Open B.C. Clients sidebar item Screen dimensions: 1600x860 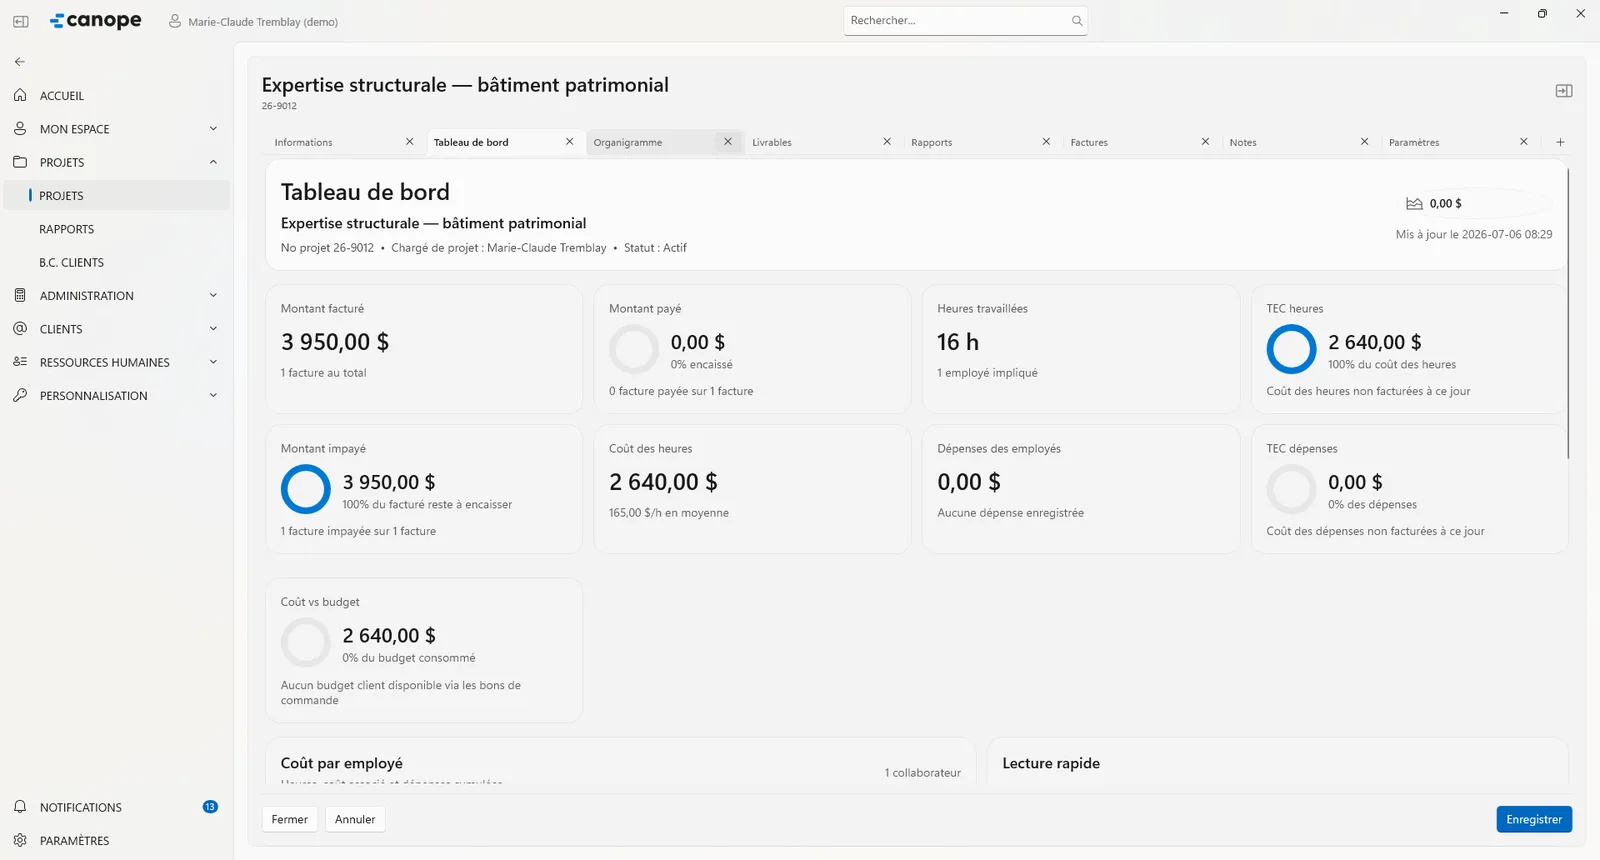[x=117, y=262]
